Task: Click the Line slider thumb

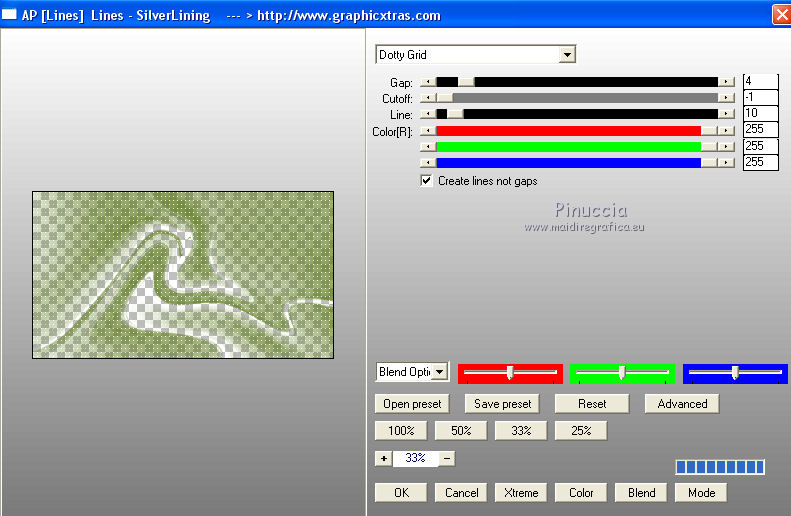Action: 455,114
